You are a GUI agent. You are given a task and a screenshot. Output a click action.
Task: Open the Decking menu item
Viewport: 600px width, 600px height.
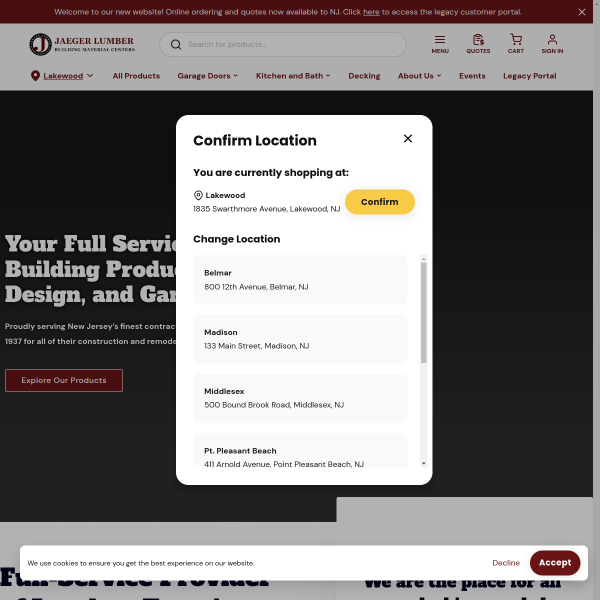pos(364,76)
